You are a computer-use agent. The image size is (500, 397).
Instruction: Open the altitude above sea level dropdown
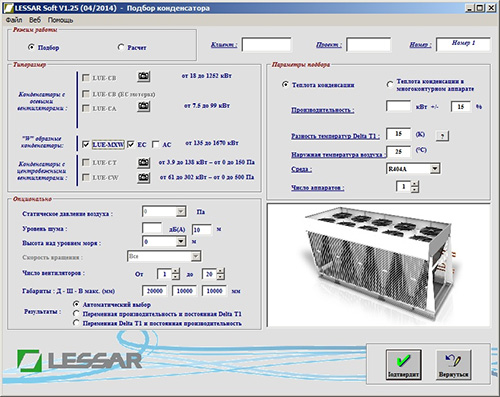coord(181,241)
